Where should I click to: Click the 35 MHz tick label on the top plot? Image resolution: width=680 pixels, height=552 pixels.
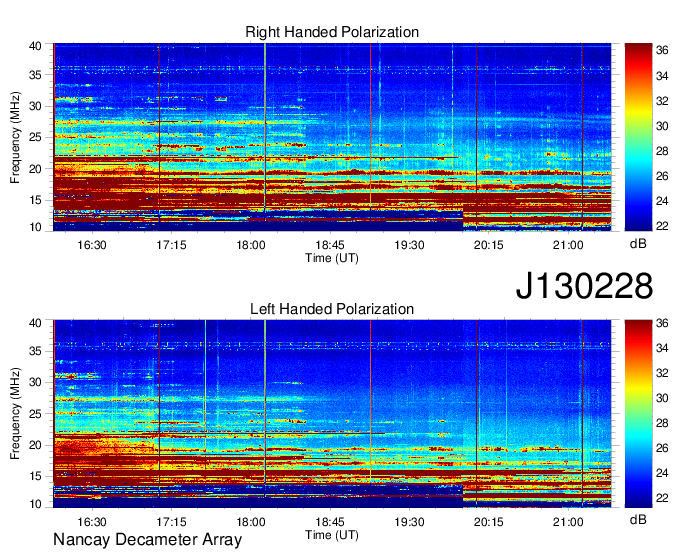click(35, 75)
